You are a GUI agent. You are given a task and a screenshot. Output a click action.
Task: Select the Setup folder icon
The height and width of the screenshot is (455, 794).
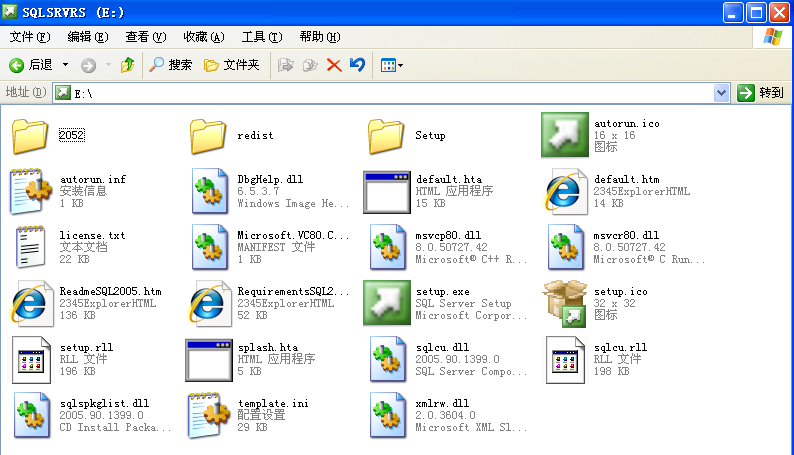386,136
